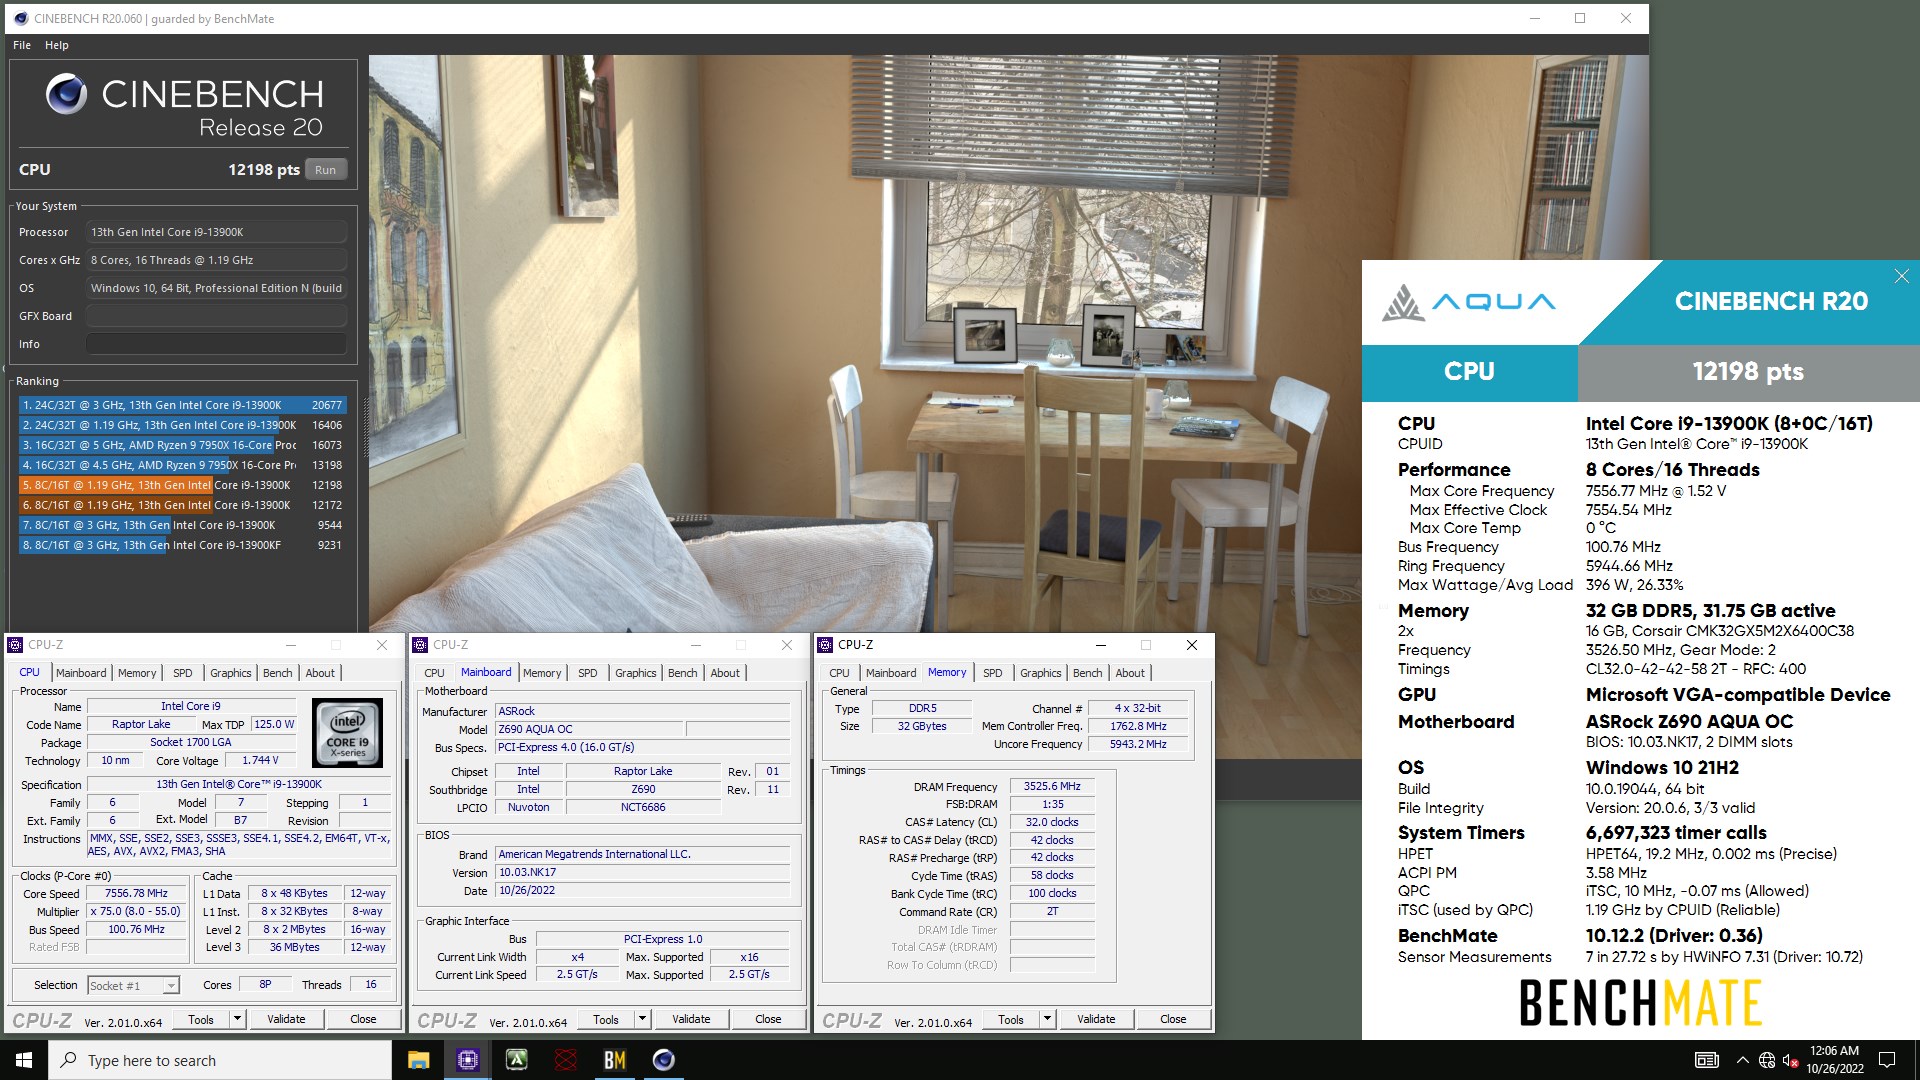Select ranking entry 8 13900KF score 9231
This screenshot has height=1080, width=1920.
183,545
